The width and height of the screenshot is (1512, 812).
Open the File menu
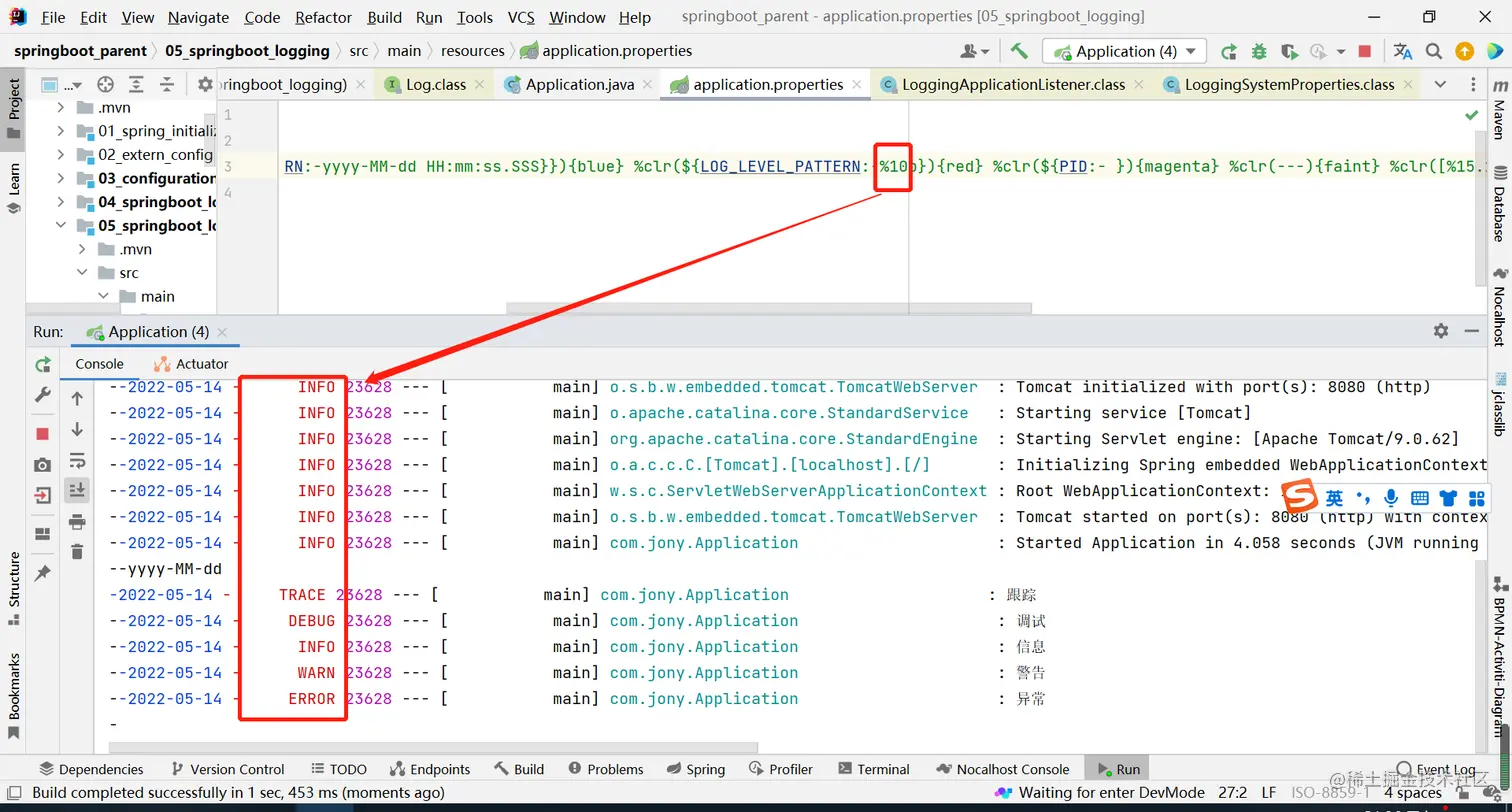coord(53,17)
